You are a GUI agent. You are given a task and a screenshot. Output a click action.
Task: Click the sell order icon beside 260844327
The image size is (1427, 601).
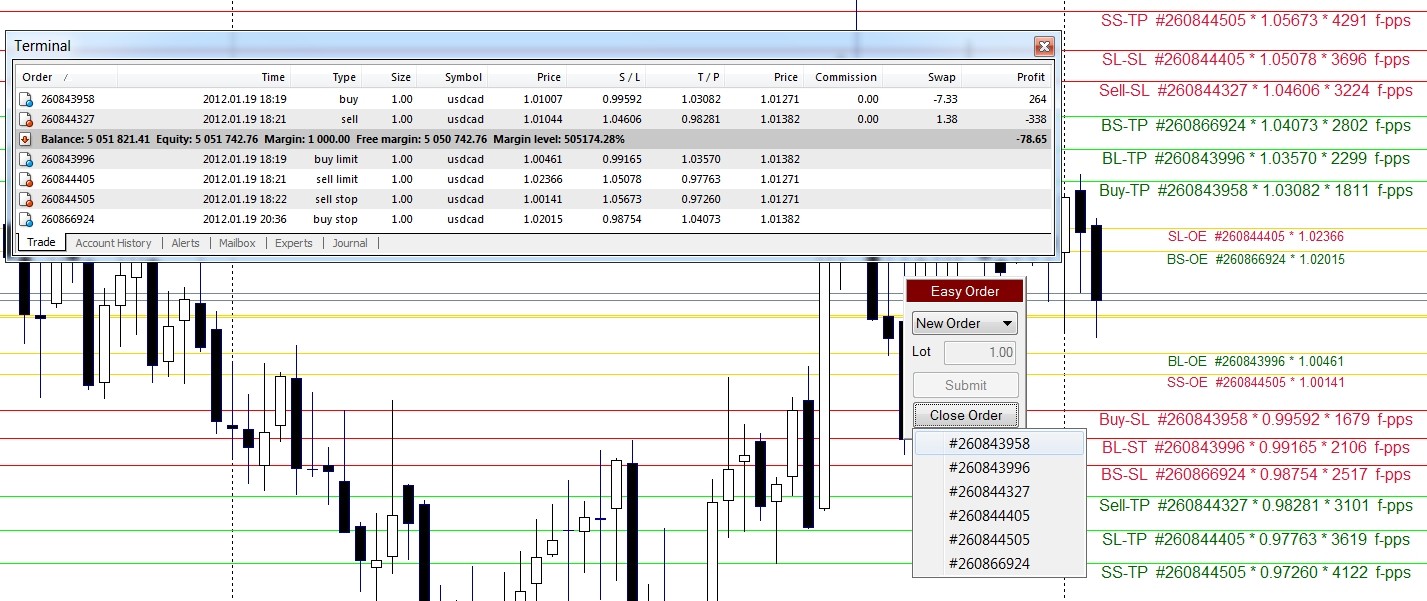[24, 119]
